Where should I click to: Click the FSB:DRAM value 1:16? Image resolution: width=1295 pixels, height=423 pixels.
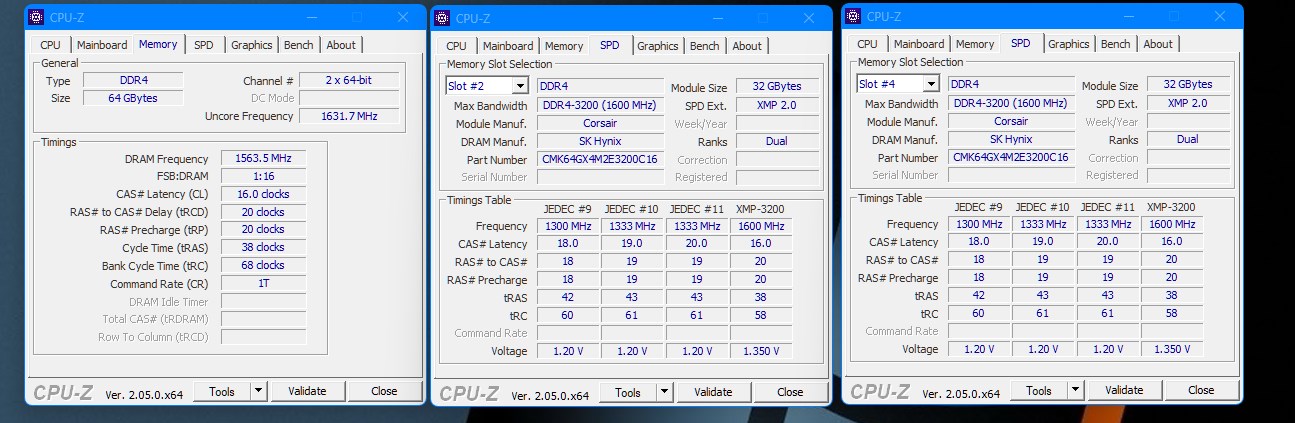point(263,177)
